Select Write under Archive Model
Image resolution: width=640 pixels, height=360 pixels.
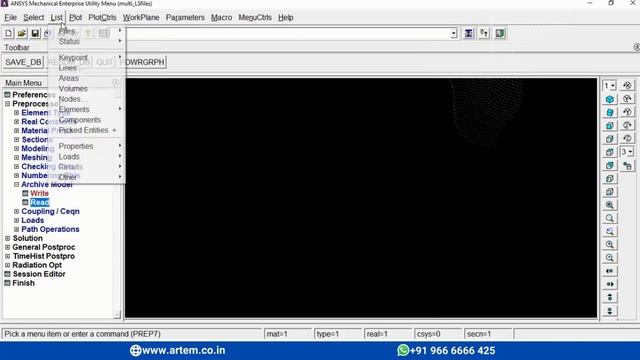pos(39,193)
